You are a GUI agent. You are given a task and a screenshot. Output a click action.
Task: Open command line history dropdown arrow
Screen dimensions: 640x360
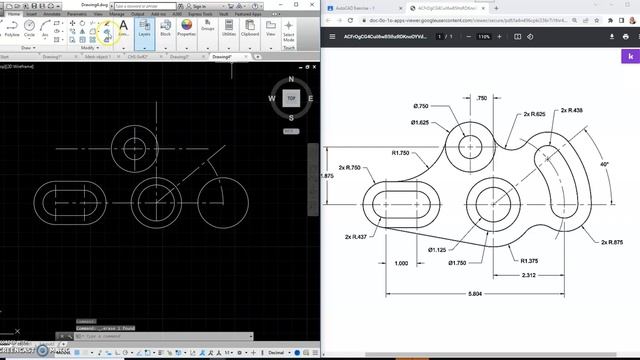[x=251, y=336]
